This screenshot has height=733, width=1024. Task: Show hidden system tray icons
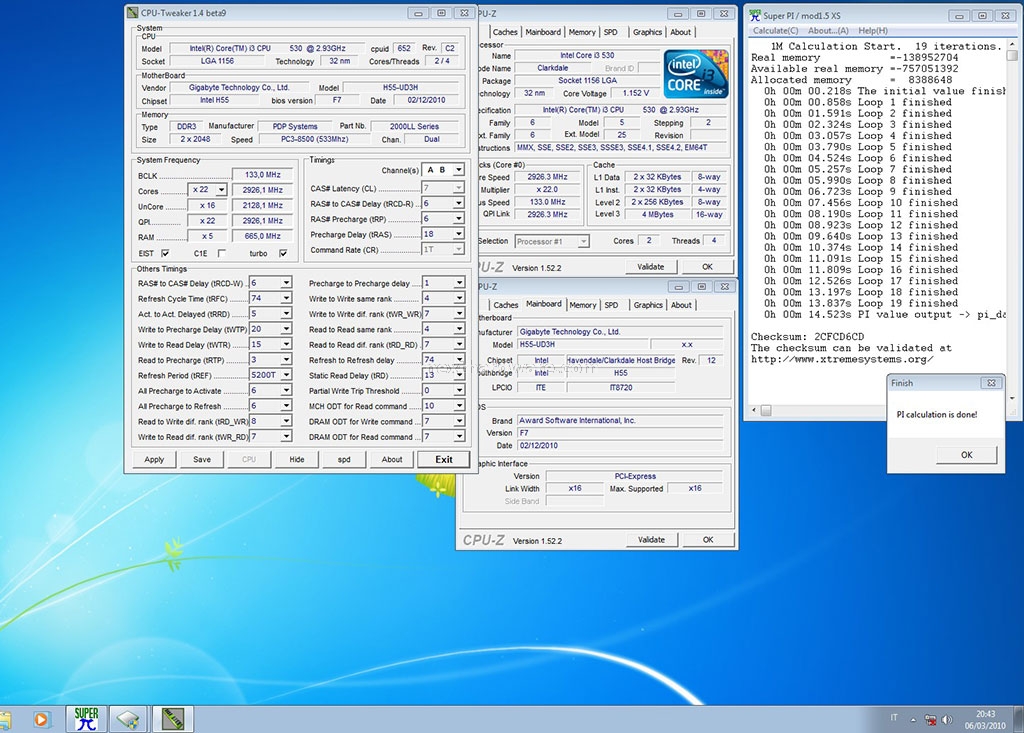point(913,720)
